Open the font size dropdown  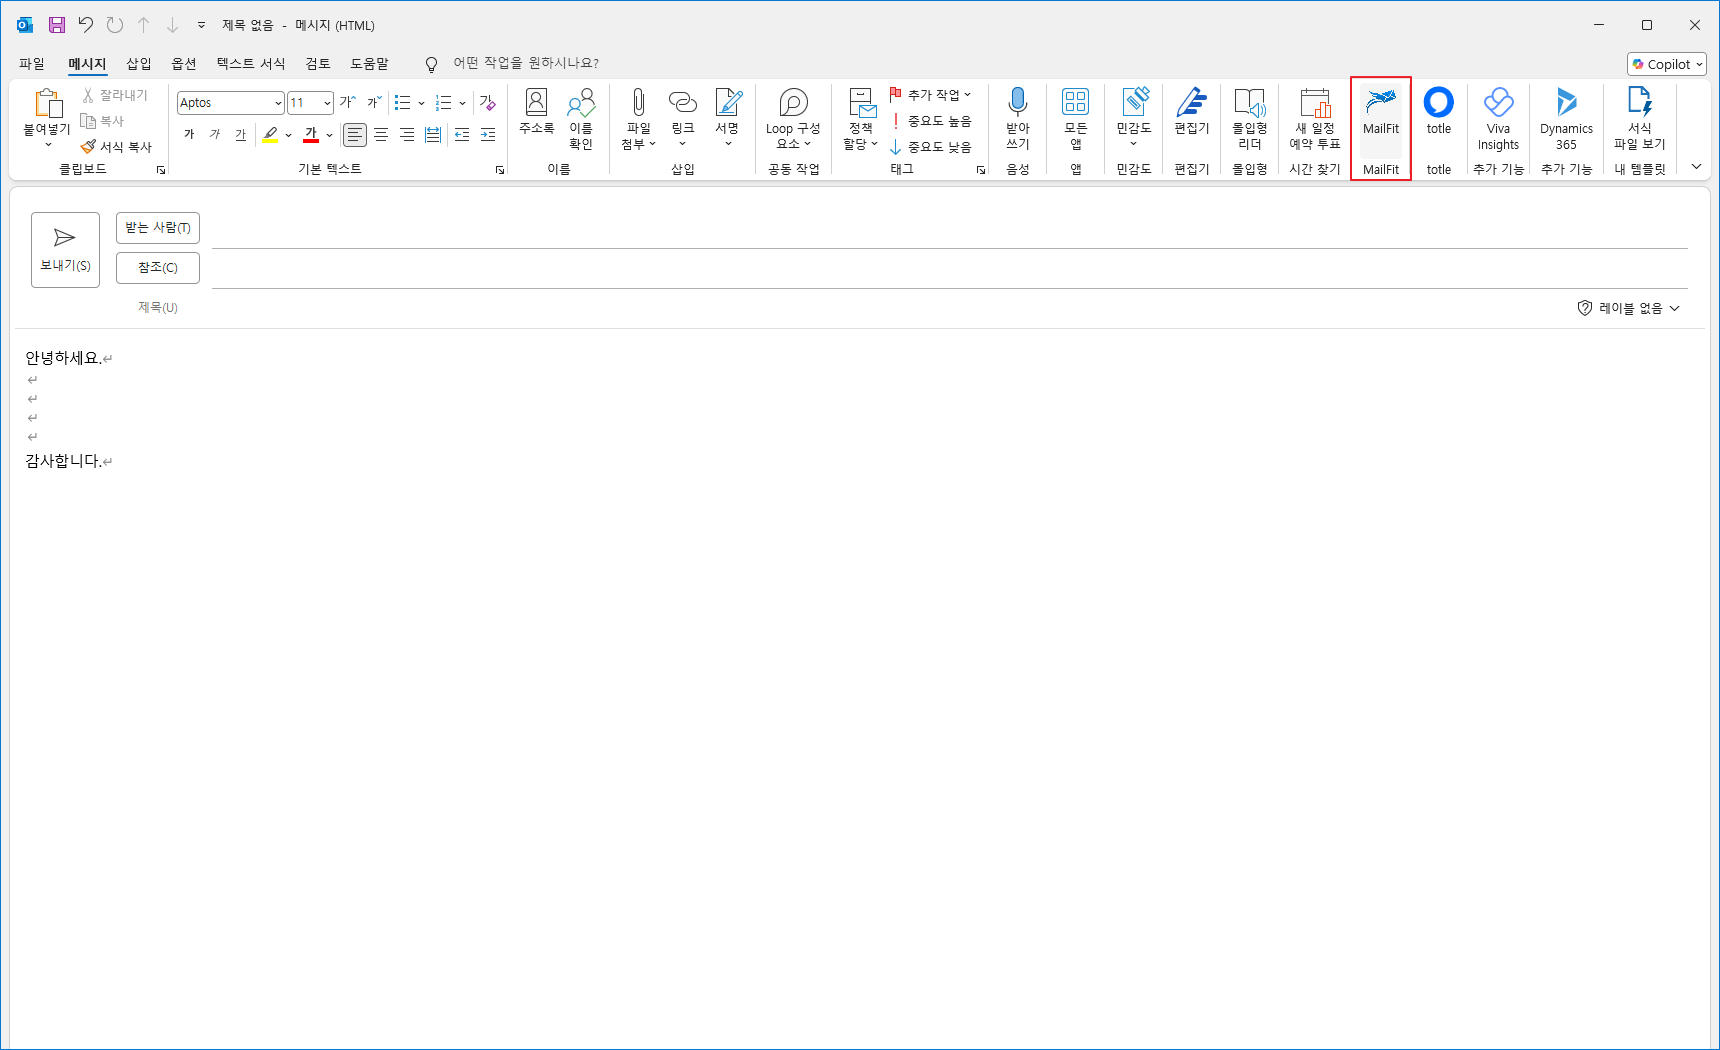pos(327,103)
